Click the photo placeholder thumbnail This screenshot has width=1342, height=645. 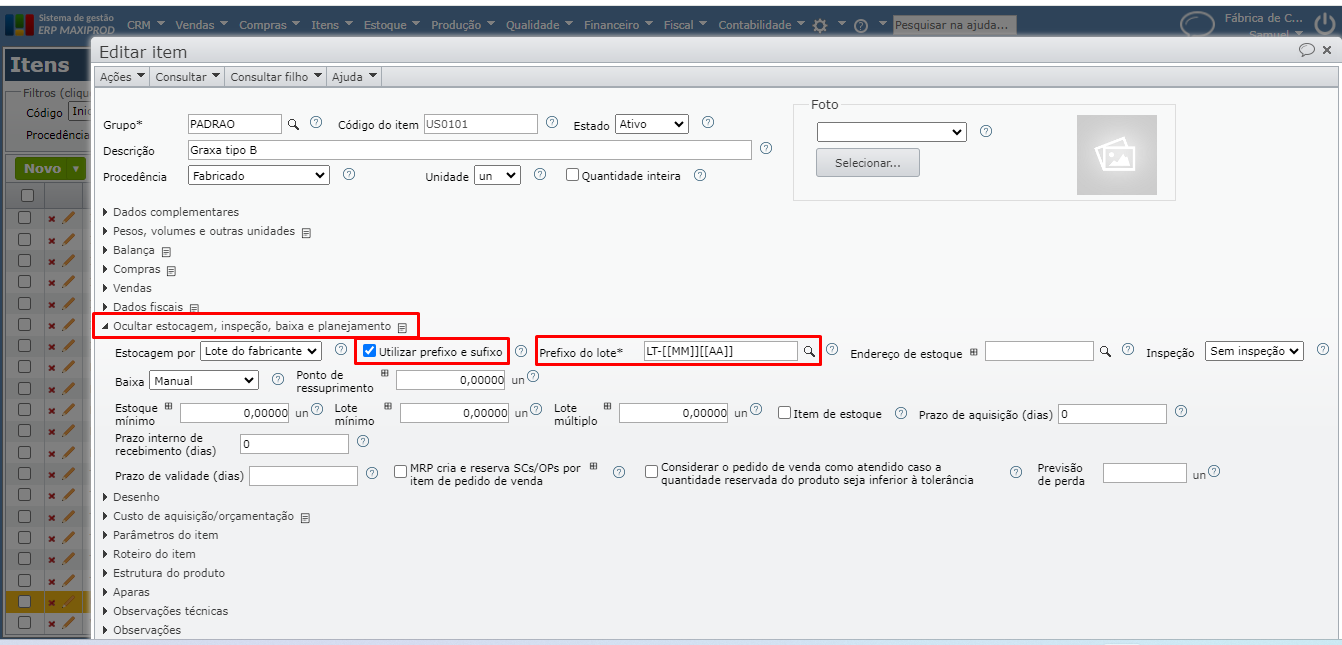[x=1116, y=155]
